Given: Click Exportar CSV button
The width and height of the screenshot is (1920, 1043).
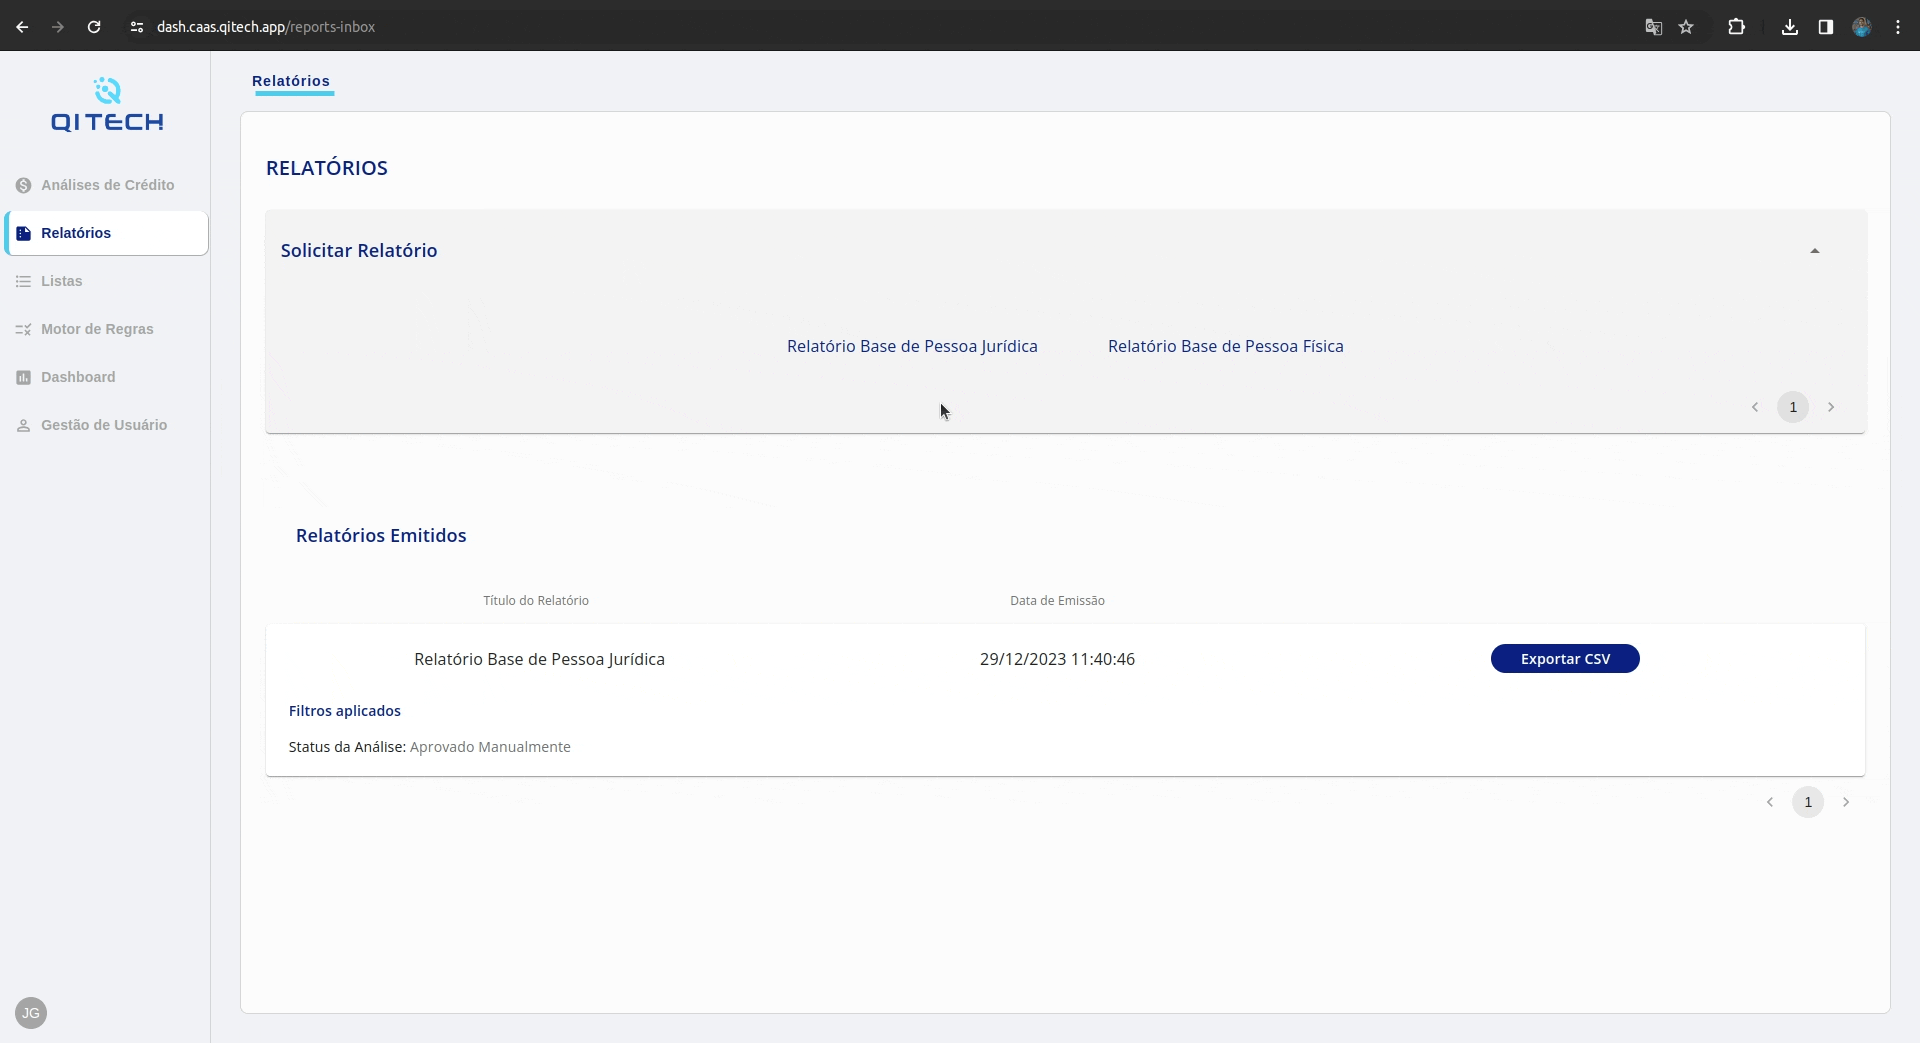Looking at the screenshot, I should pyautogui.click(x=1565, y=659).
